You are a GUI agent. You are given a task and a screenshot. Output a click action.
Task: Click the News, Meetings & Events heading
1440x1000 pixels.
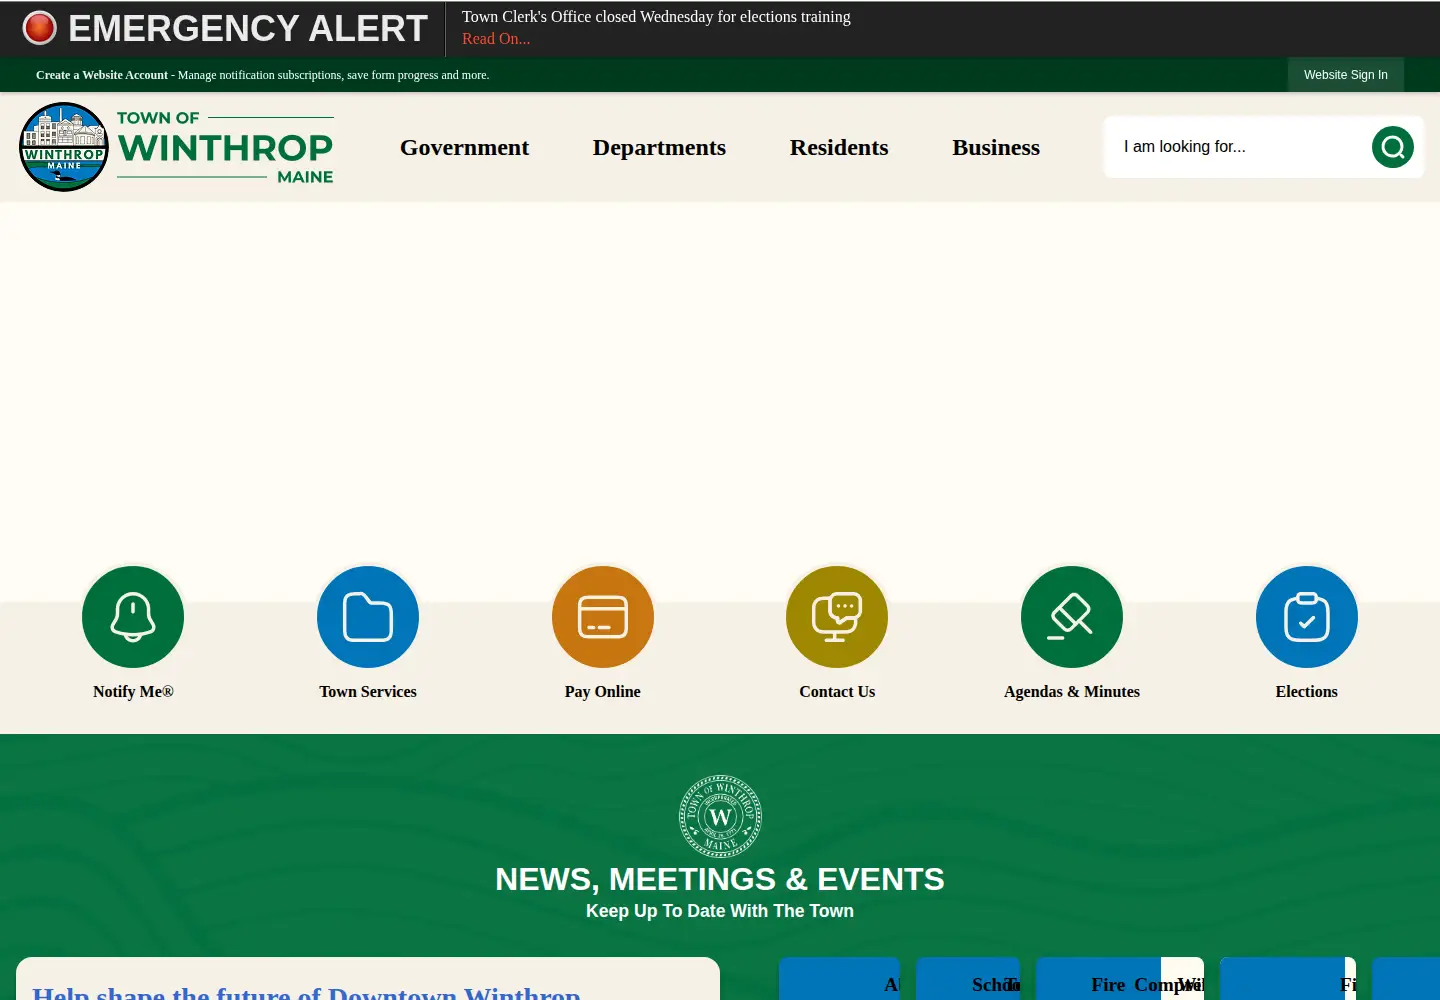click(720, 879)
